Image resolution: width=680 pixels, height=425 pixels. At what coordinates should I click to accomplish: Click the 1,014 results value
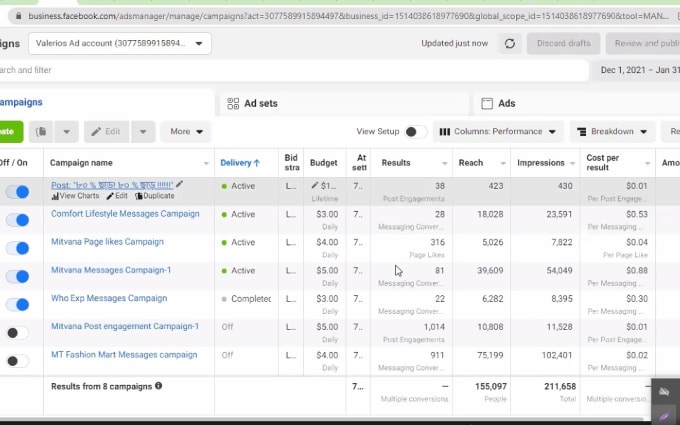pos(434,327)
